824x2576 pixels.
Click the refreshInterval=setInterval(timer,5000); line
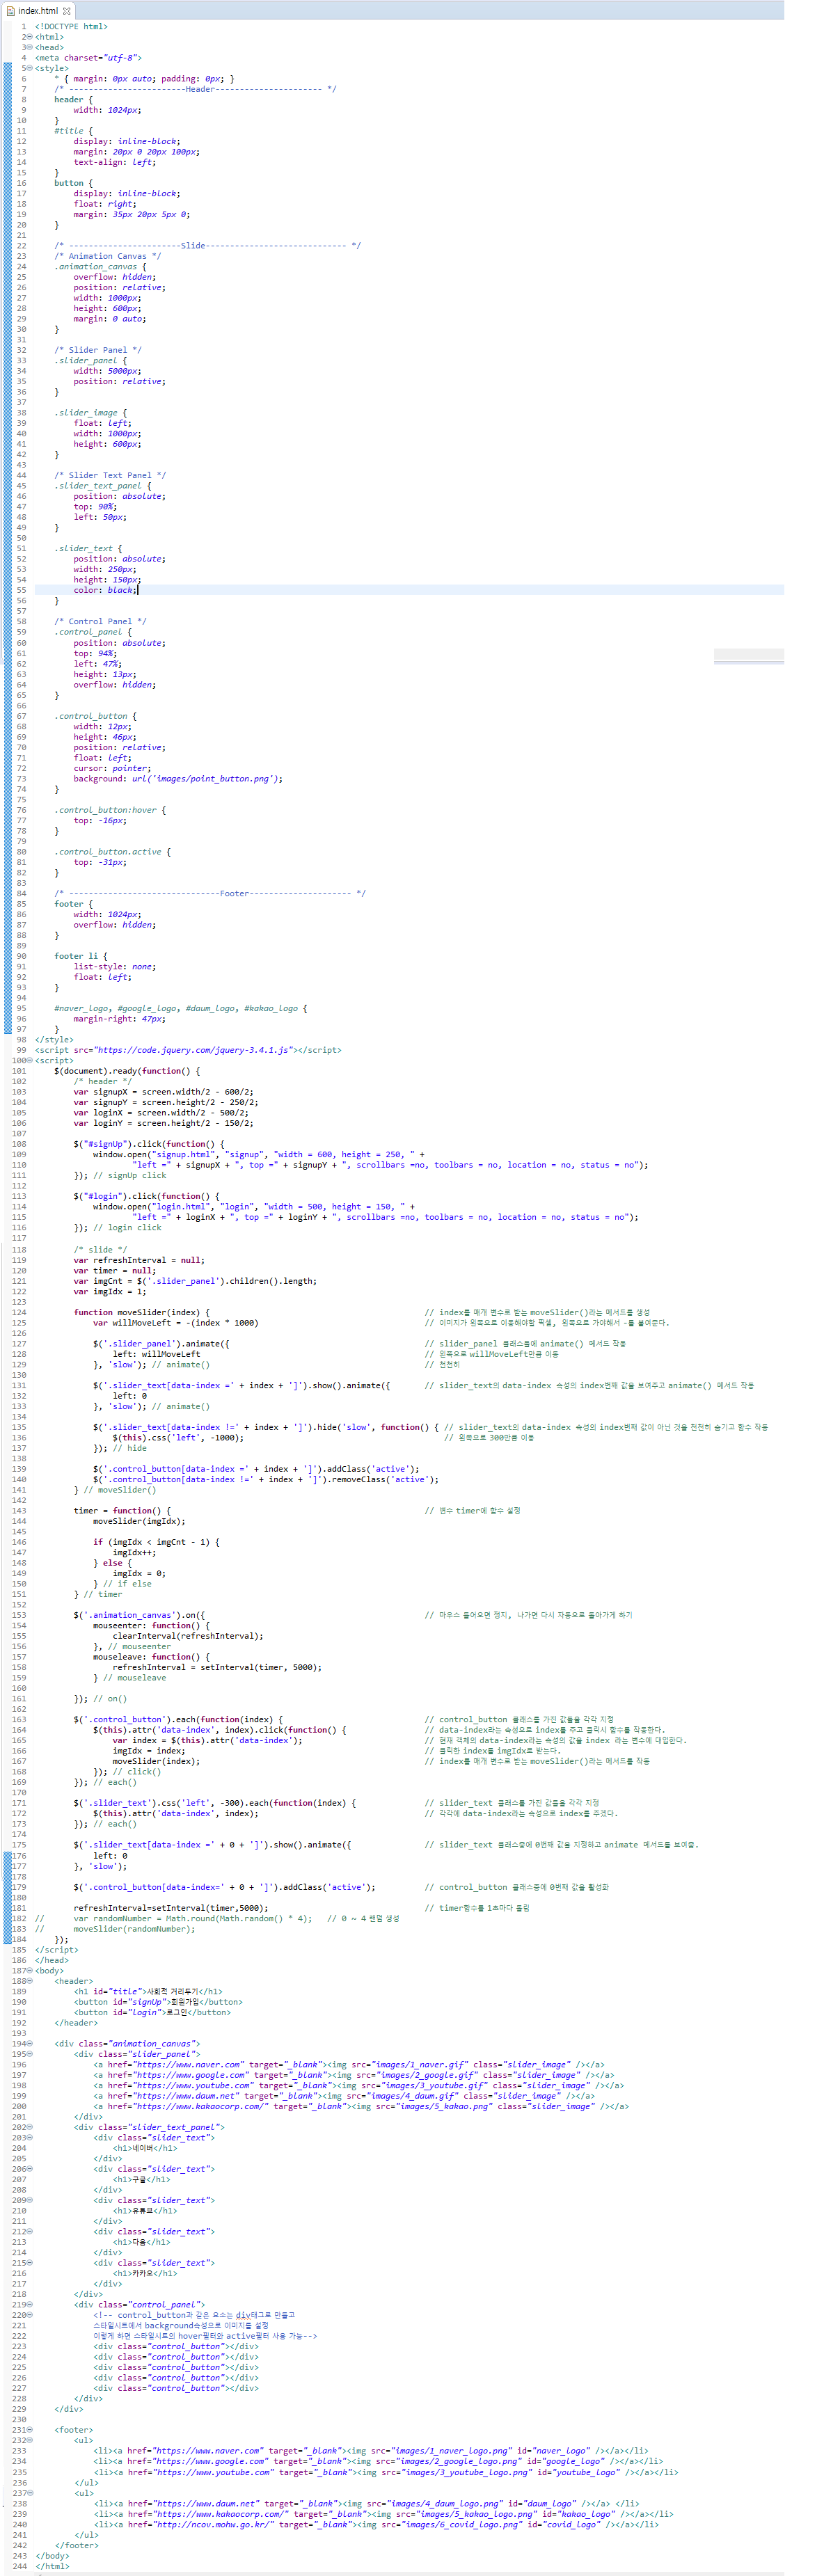(x=171, y=1908)
